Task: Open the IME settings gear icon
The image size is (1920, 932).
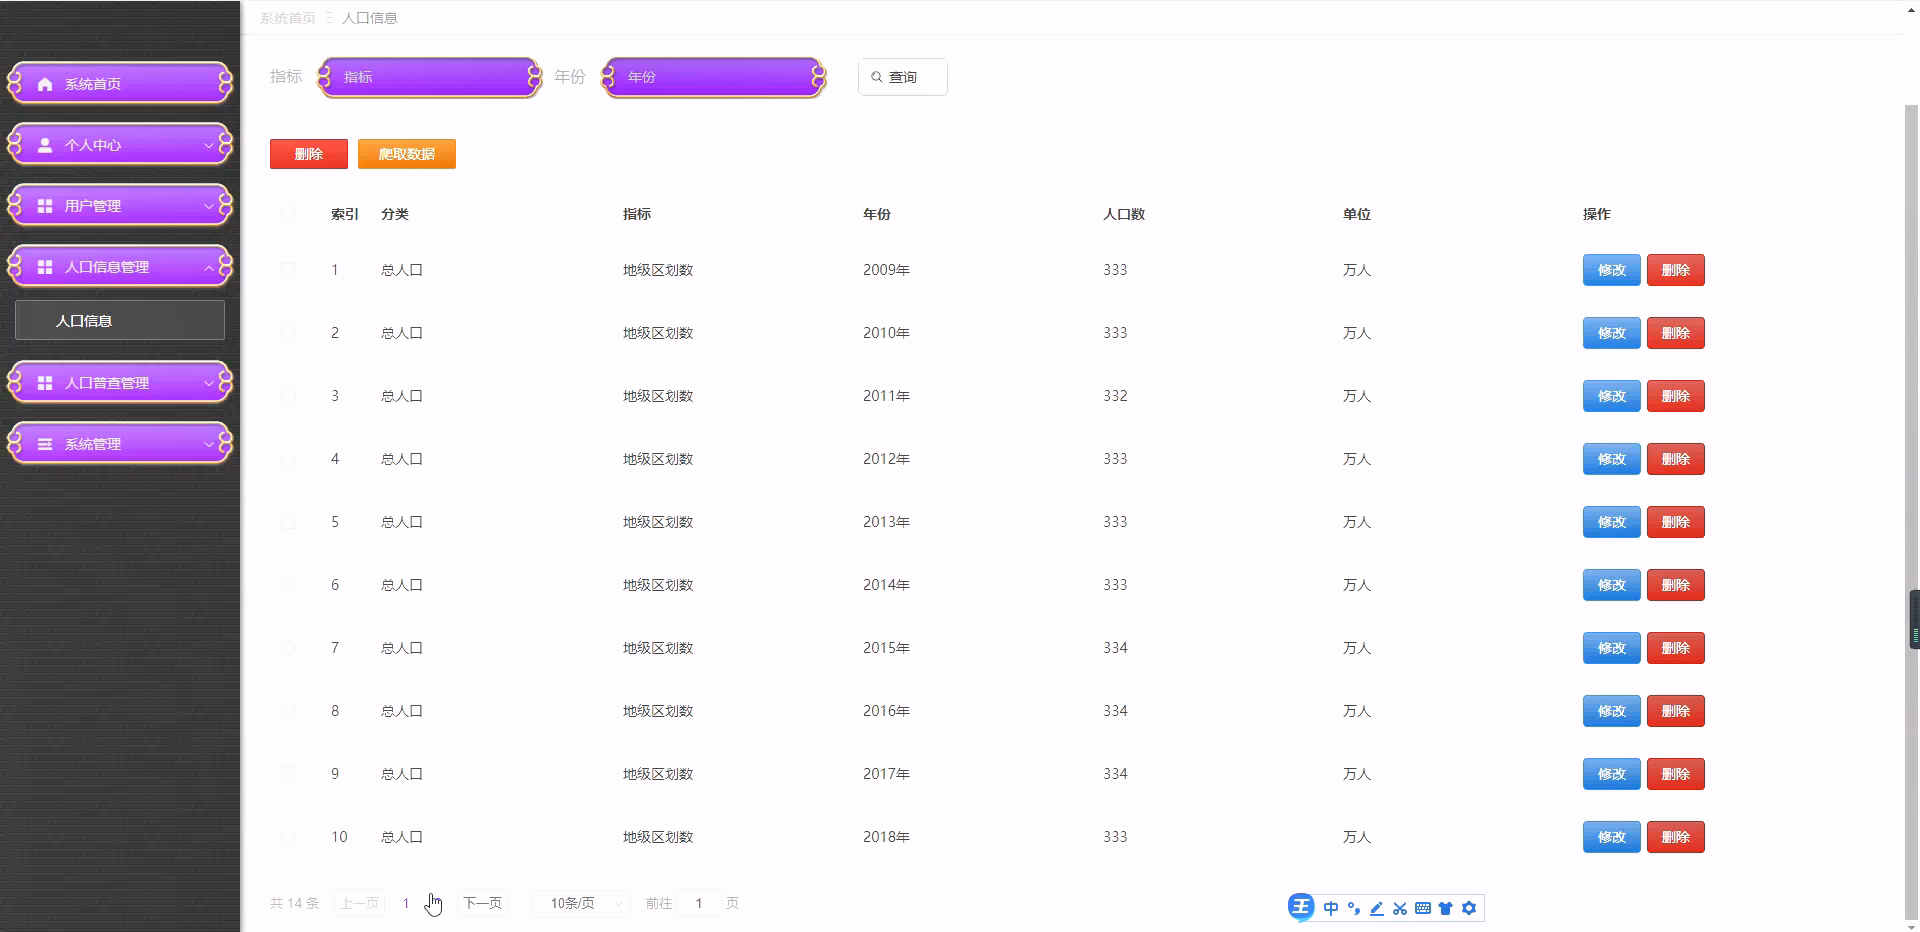Action: tap(1469, 908)
